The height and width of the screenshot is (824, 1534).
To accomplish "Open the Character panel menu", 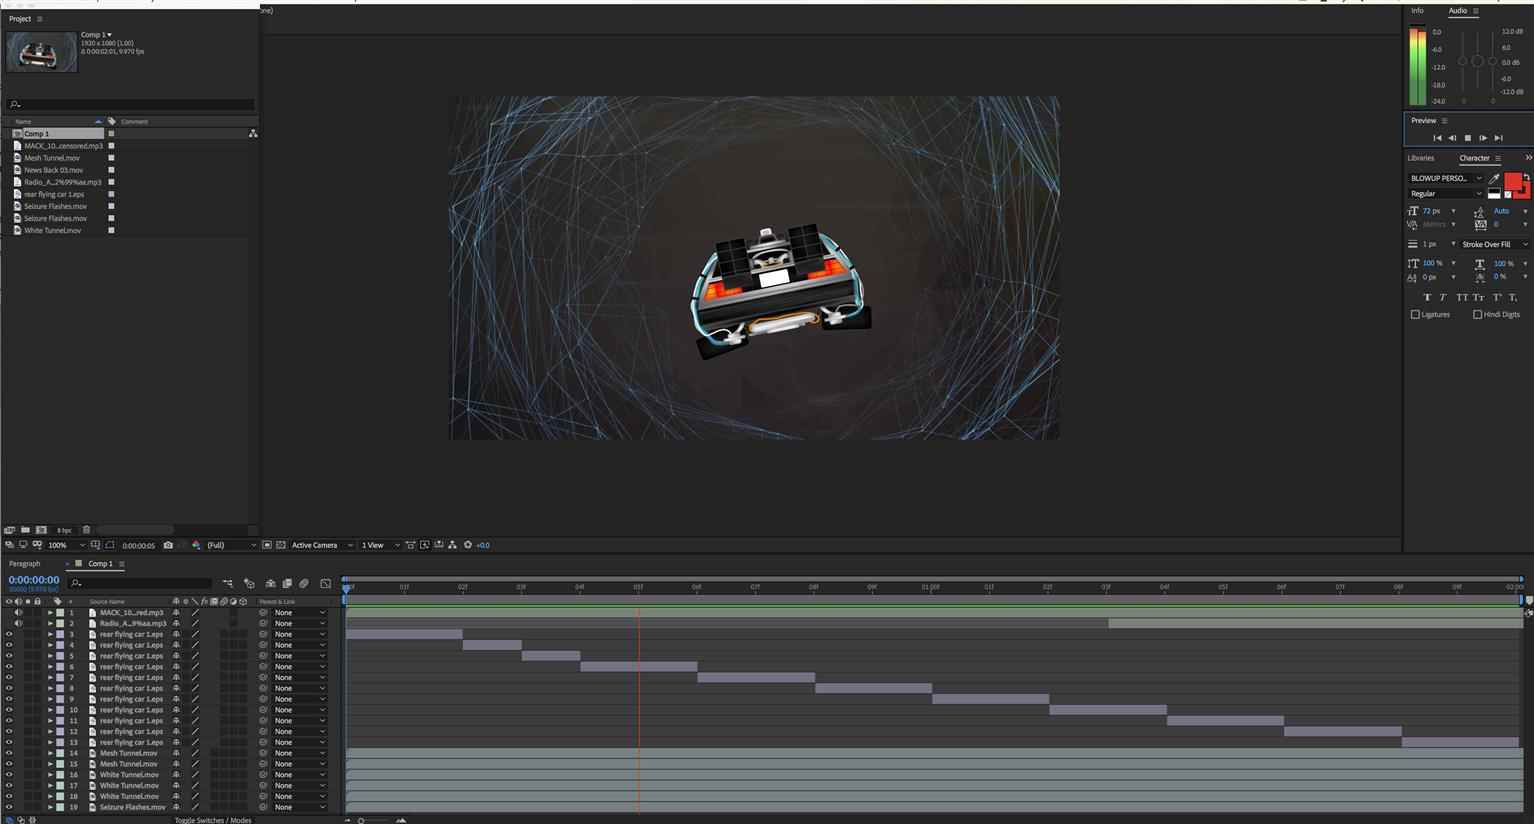I will tap(1497, 158).
